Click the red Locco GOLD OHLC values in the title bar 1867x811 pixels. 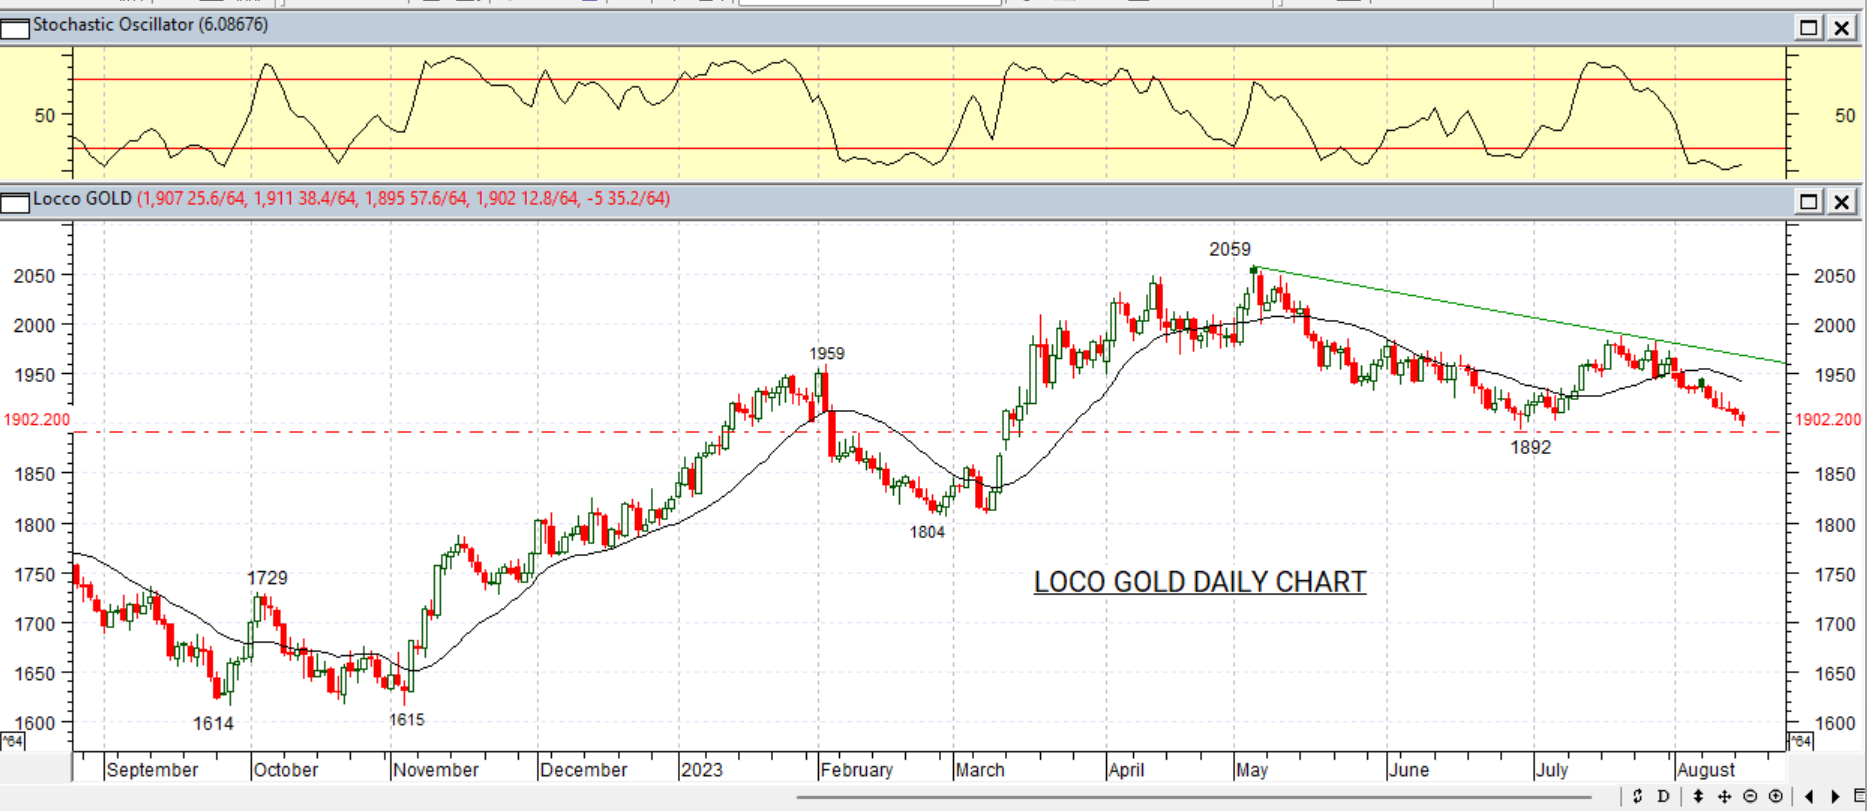[x=403, y=199]
